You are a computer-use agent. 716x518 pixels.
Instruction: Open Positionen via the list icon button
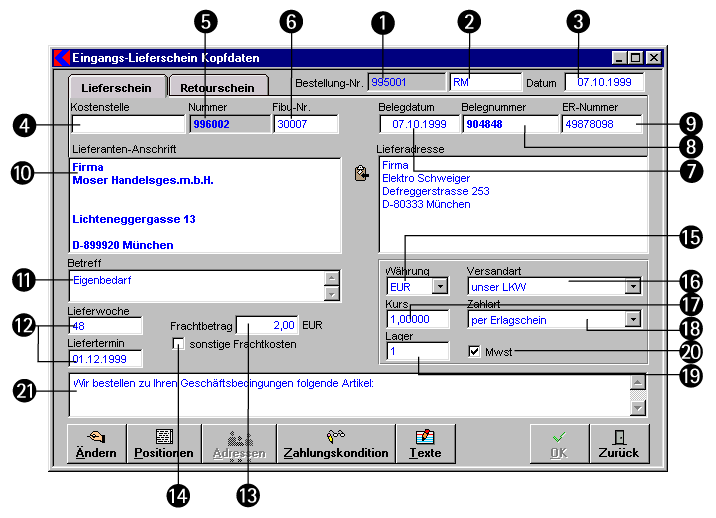(164, 444)
